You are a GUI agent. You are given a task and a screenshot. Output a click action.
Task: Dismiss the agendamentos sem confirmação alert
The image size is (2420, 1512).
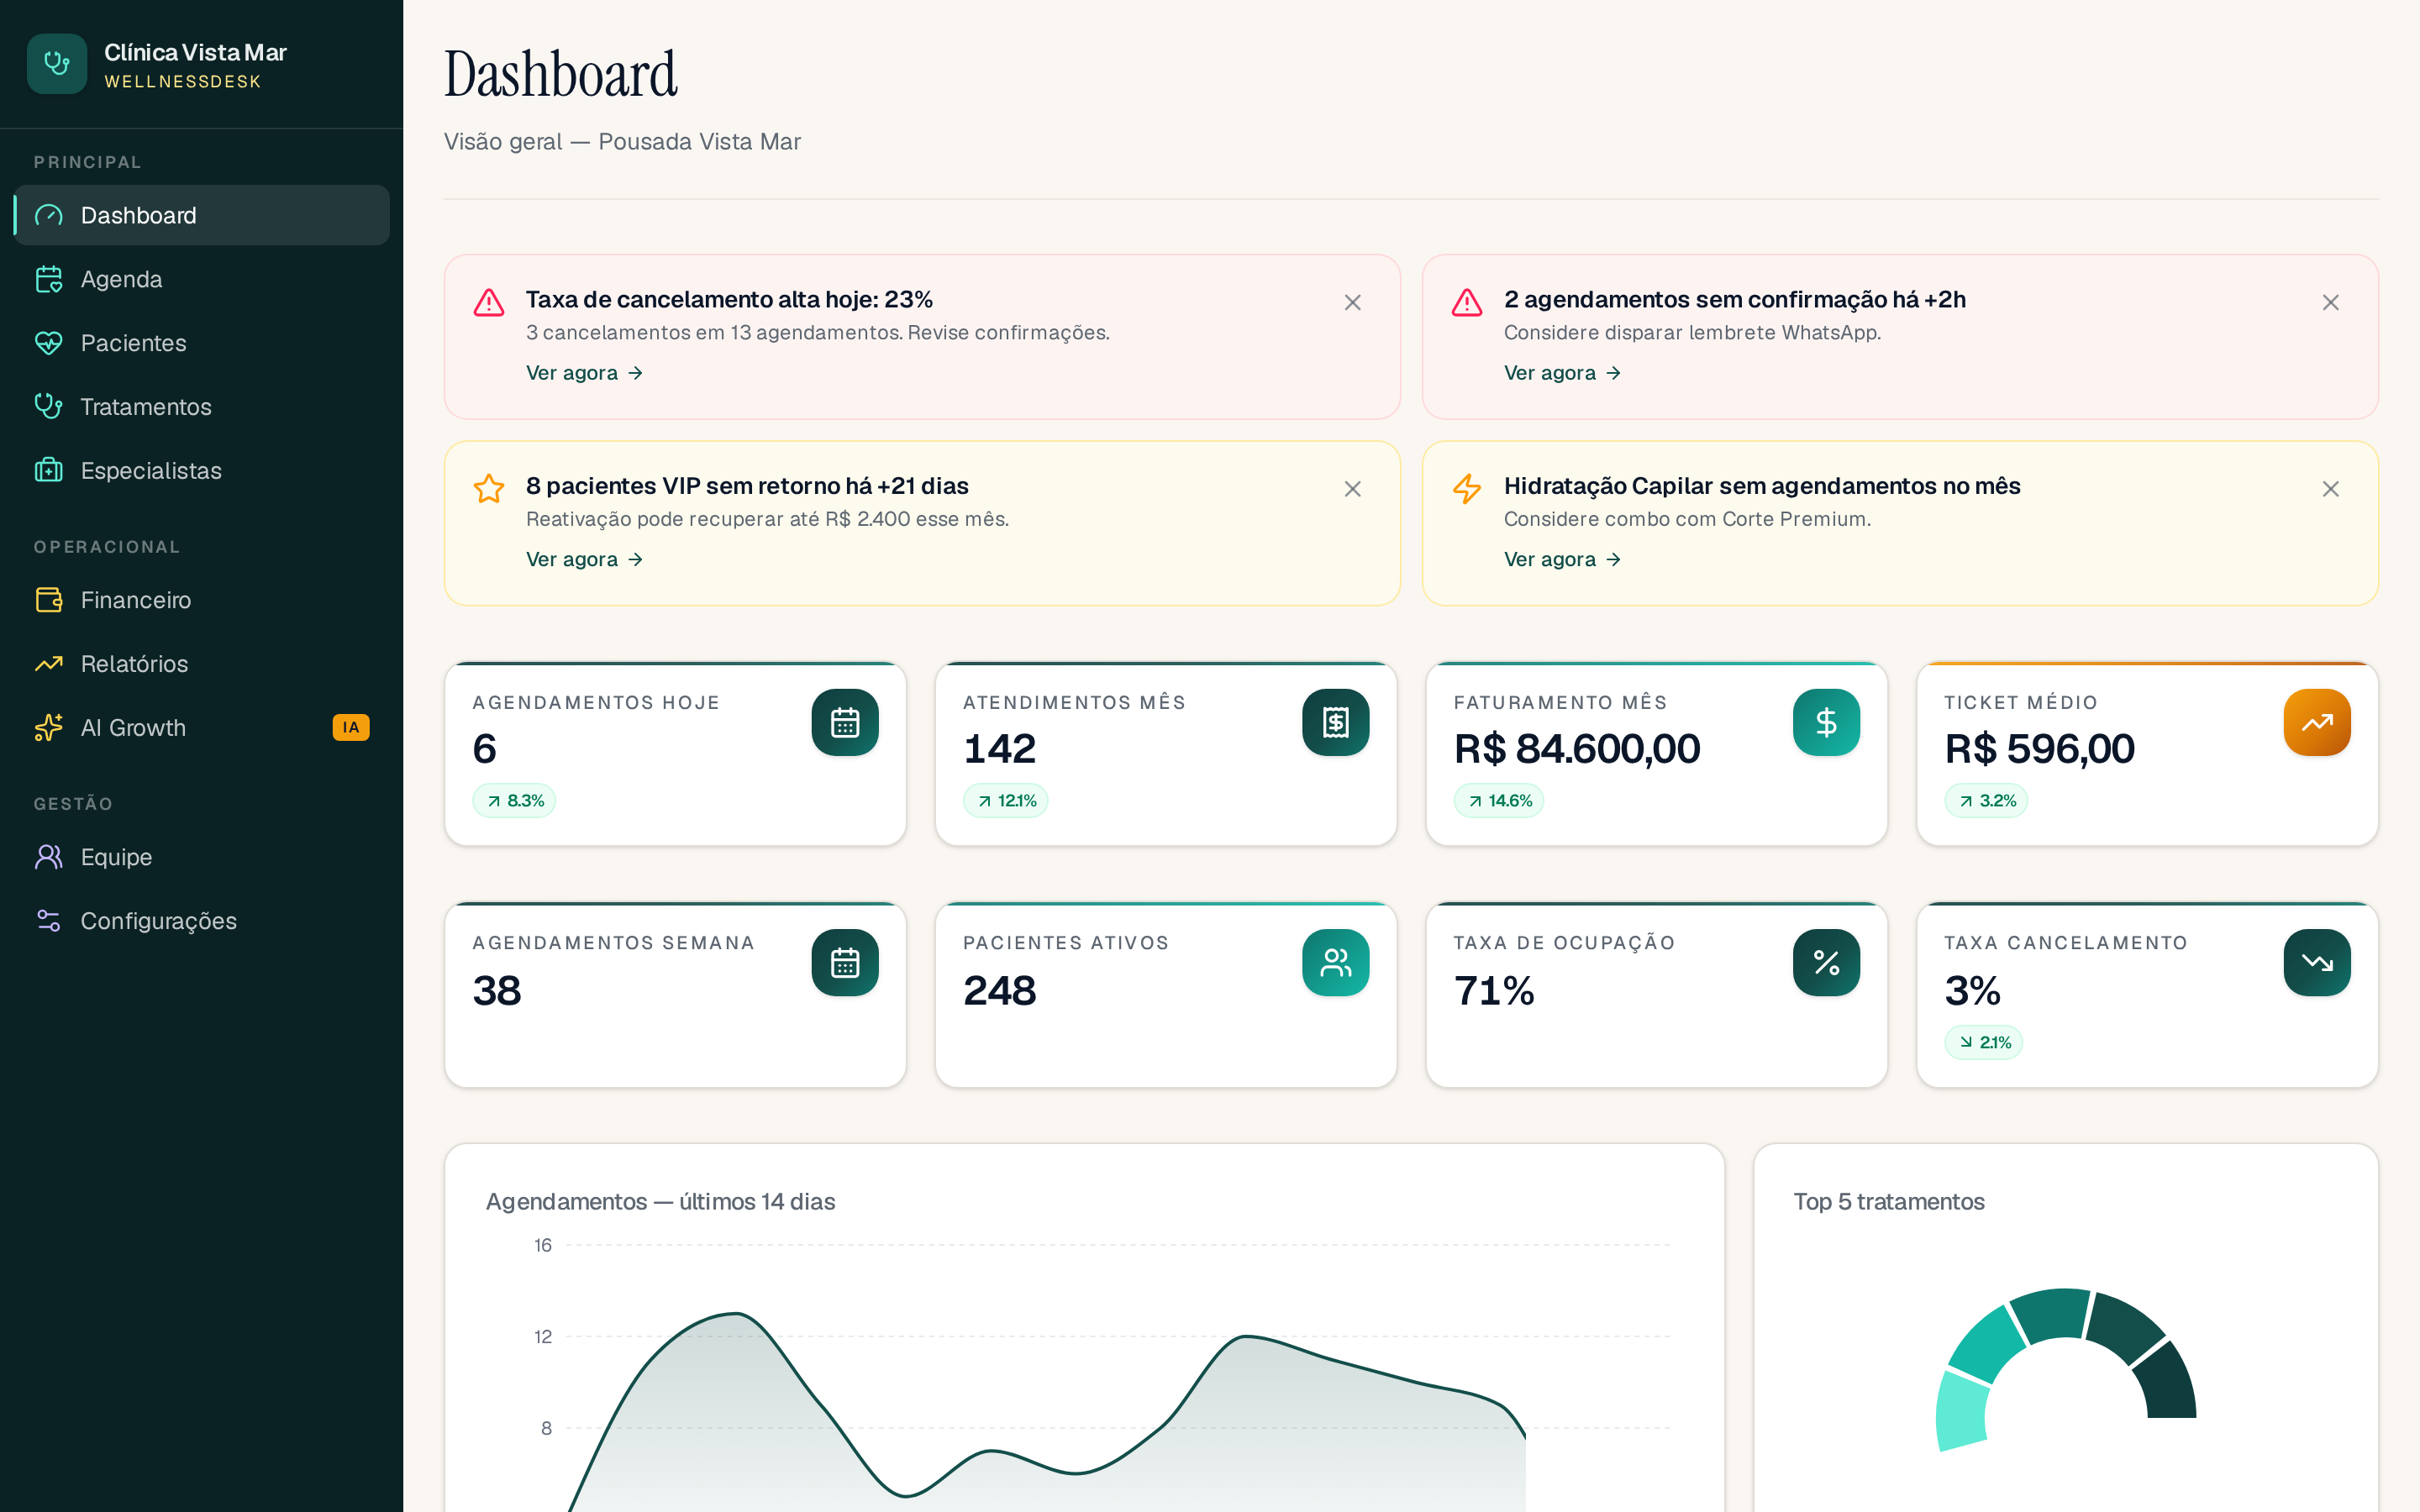[x=2331, y=302]
